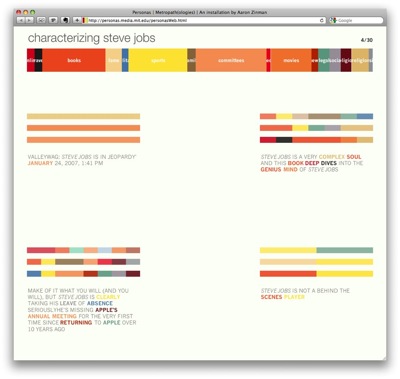The height and width of the screenshot is (379, 400).
Task: Select the gray 'social' category segment
Action: coord(335,60)
